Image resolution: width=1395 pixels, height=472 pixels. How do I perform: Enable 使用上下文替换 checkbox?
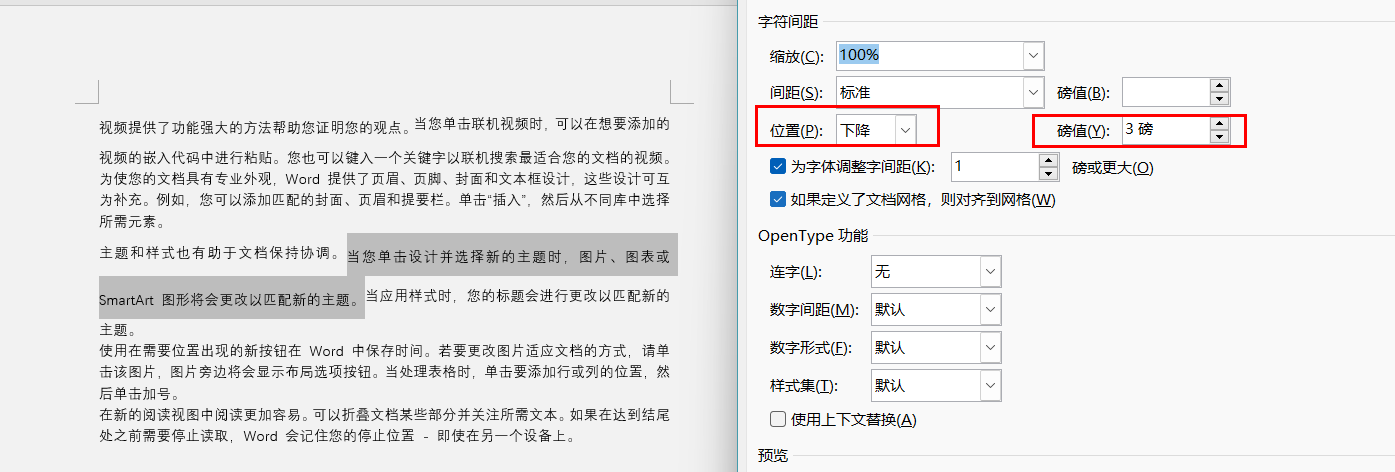click(x=778, y=419)
